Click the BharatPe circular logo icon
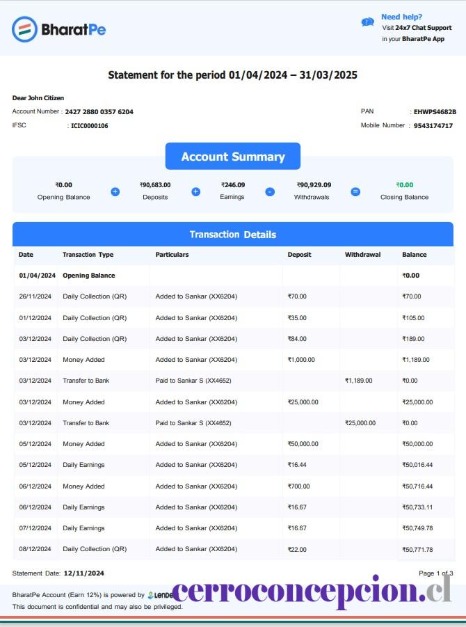 tap(24, 29)
